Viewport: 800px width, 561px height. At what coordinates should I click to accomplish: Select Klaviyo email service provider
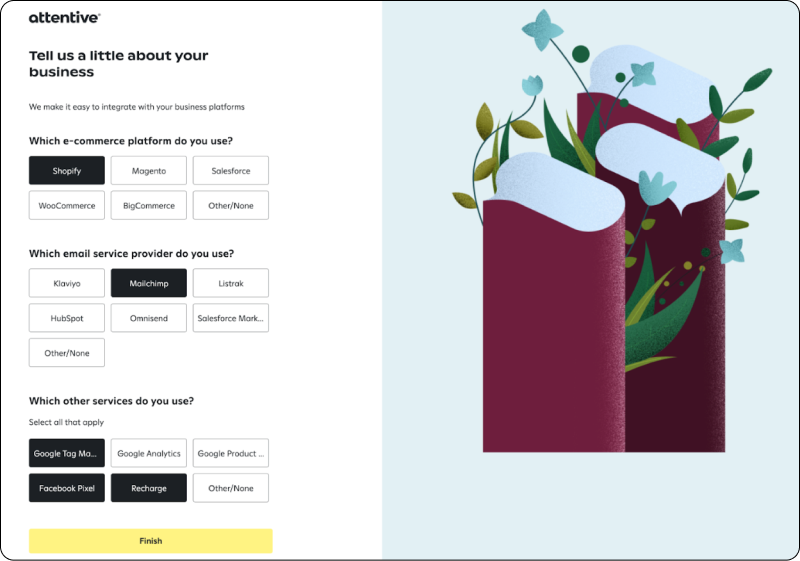[67, 283]
